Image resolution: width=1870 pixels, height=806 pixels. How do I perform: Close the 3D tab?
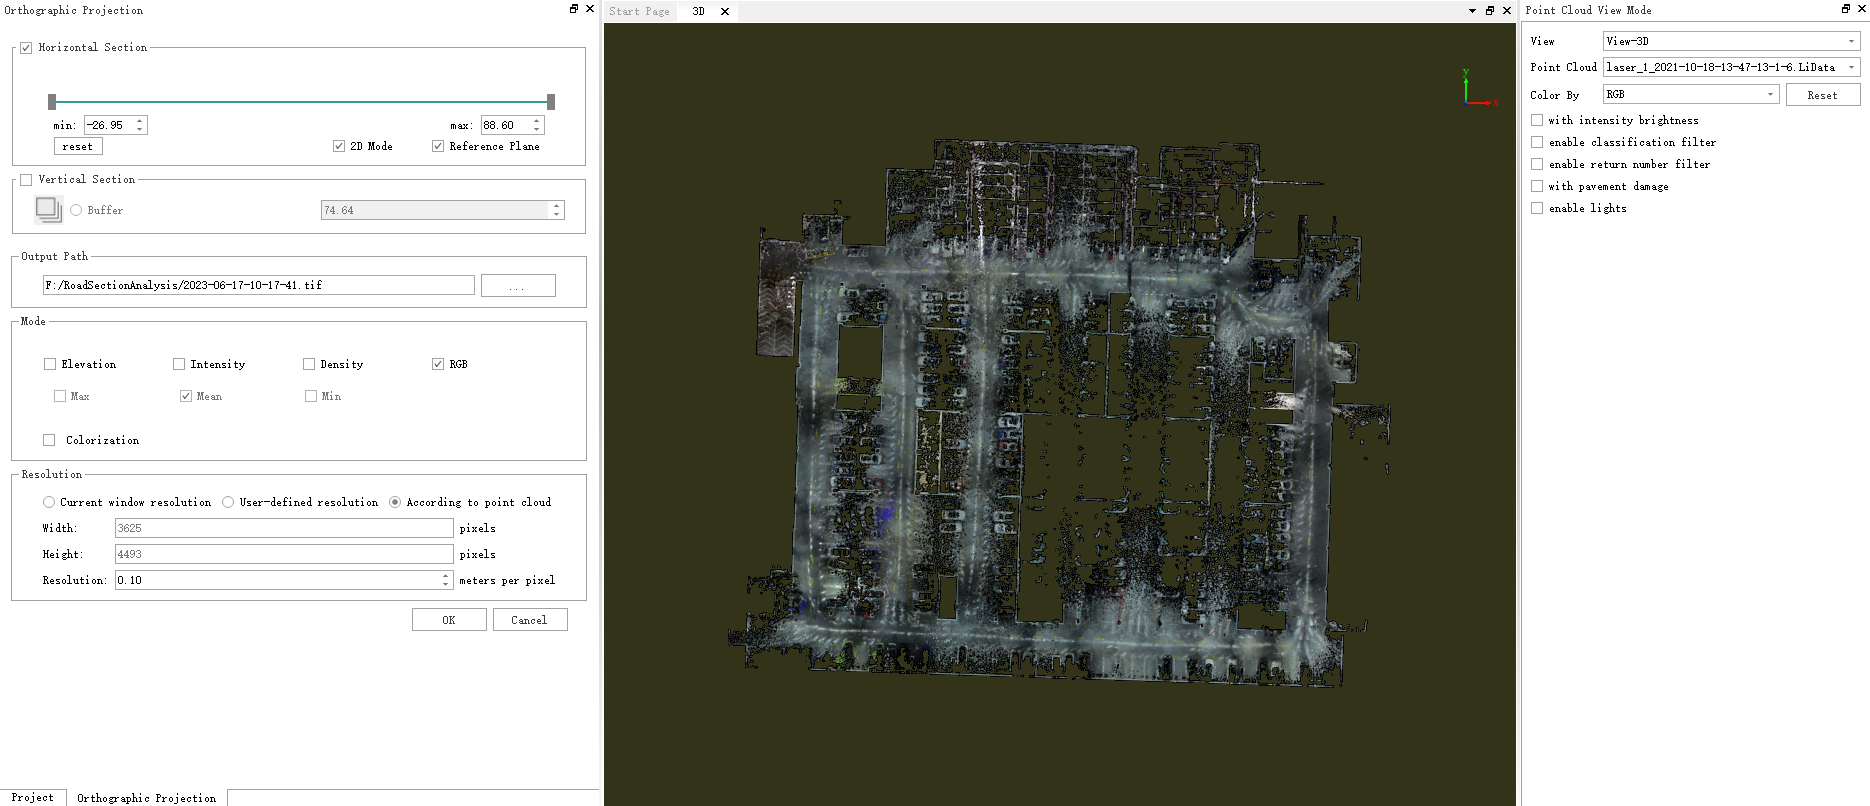tap(725, 12)
